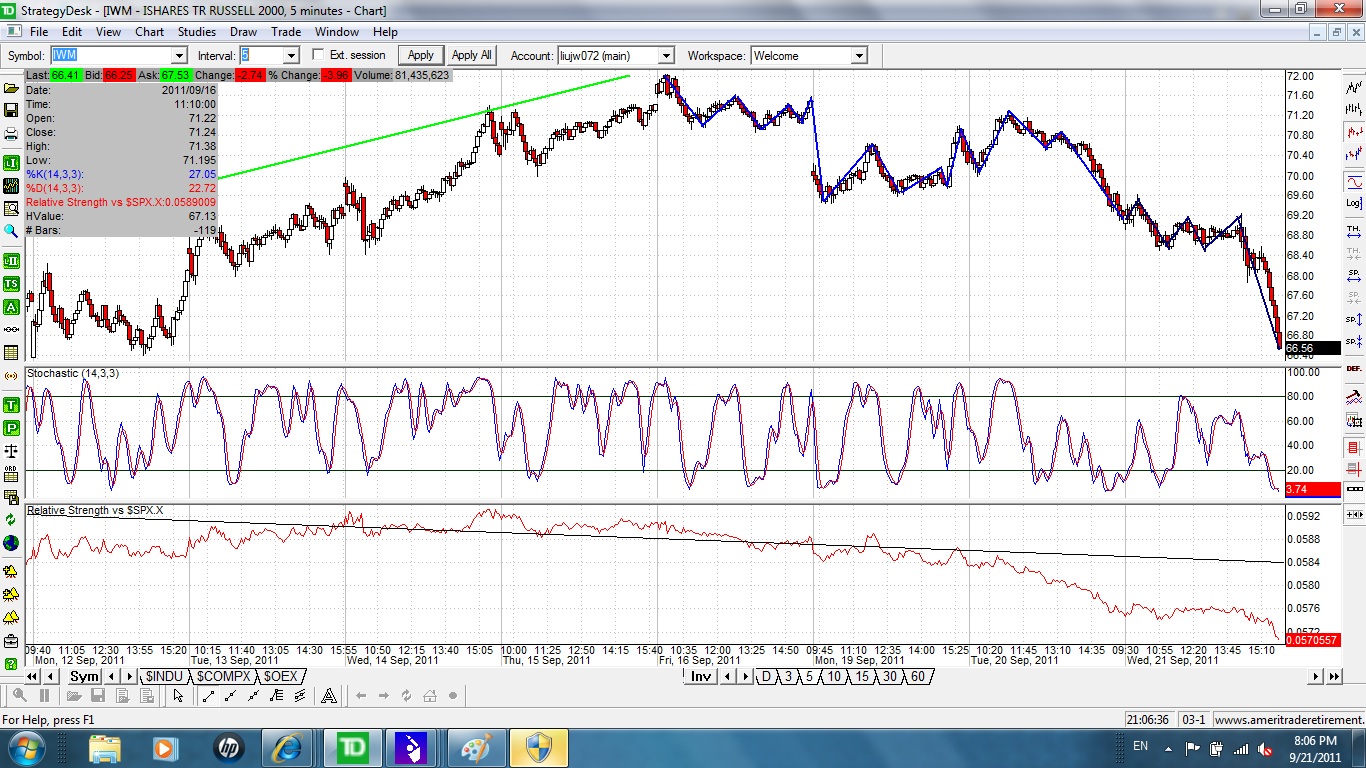Viewport: 1366px width, 768px height.
Task: Click the home icon in bottom toolbar
Action: [x=430, y=696]
